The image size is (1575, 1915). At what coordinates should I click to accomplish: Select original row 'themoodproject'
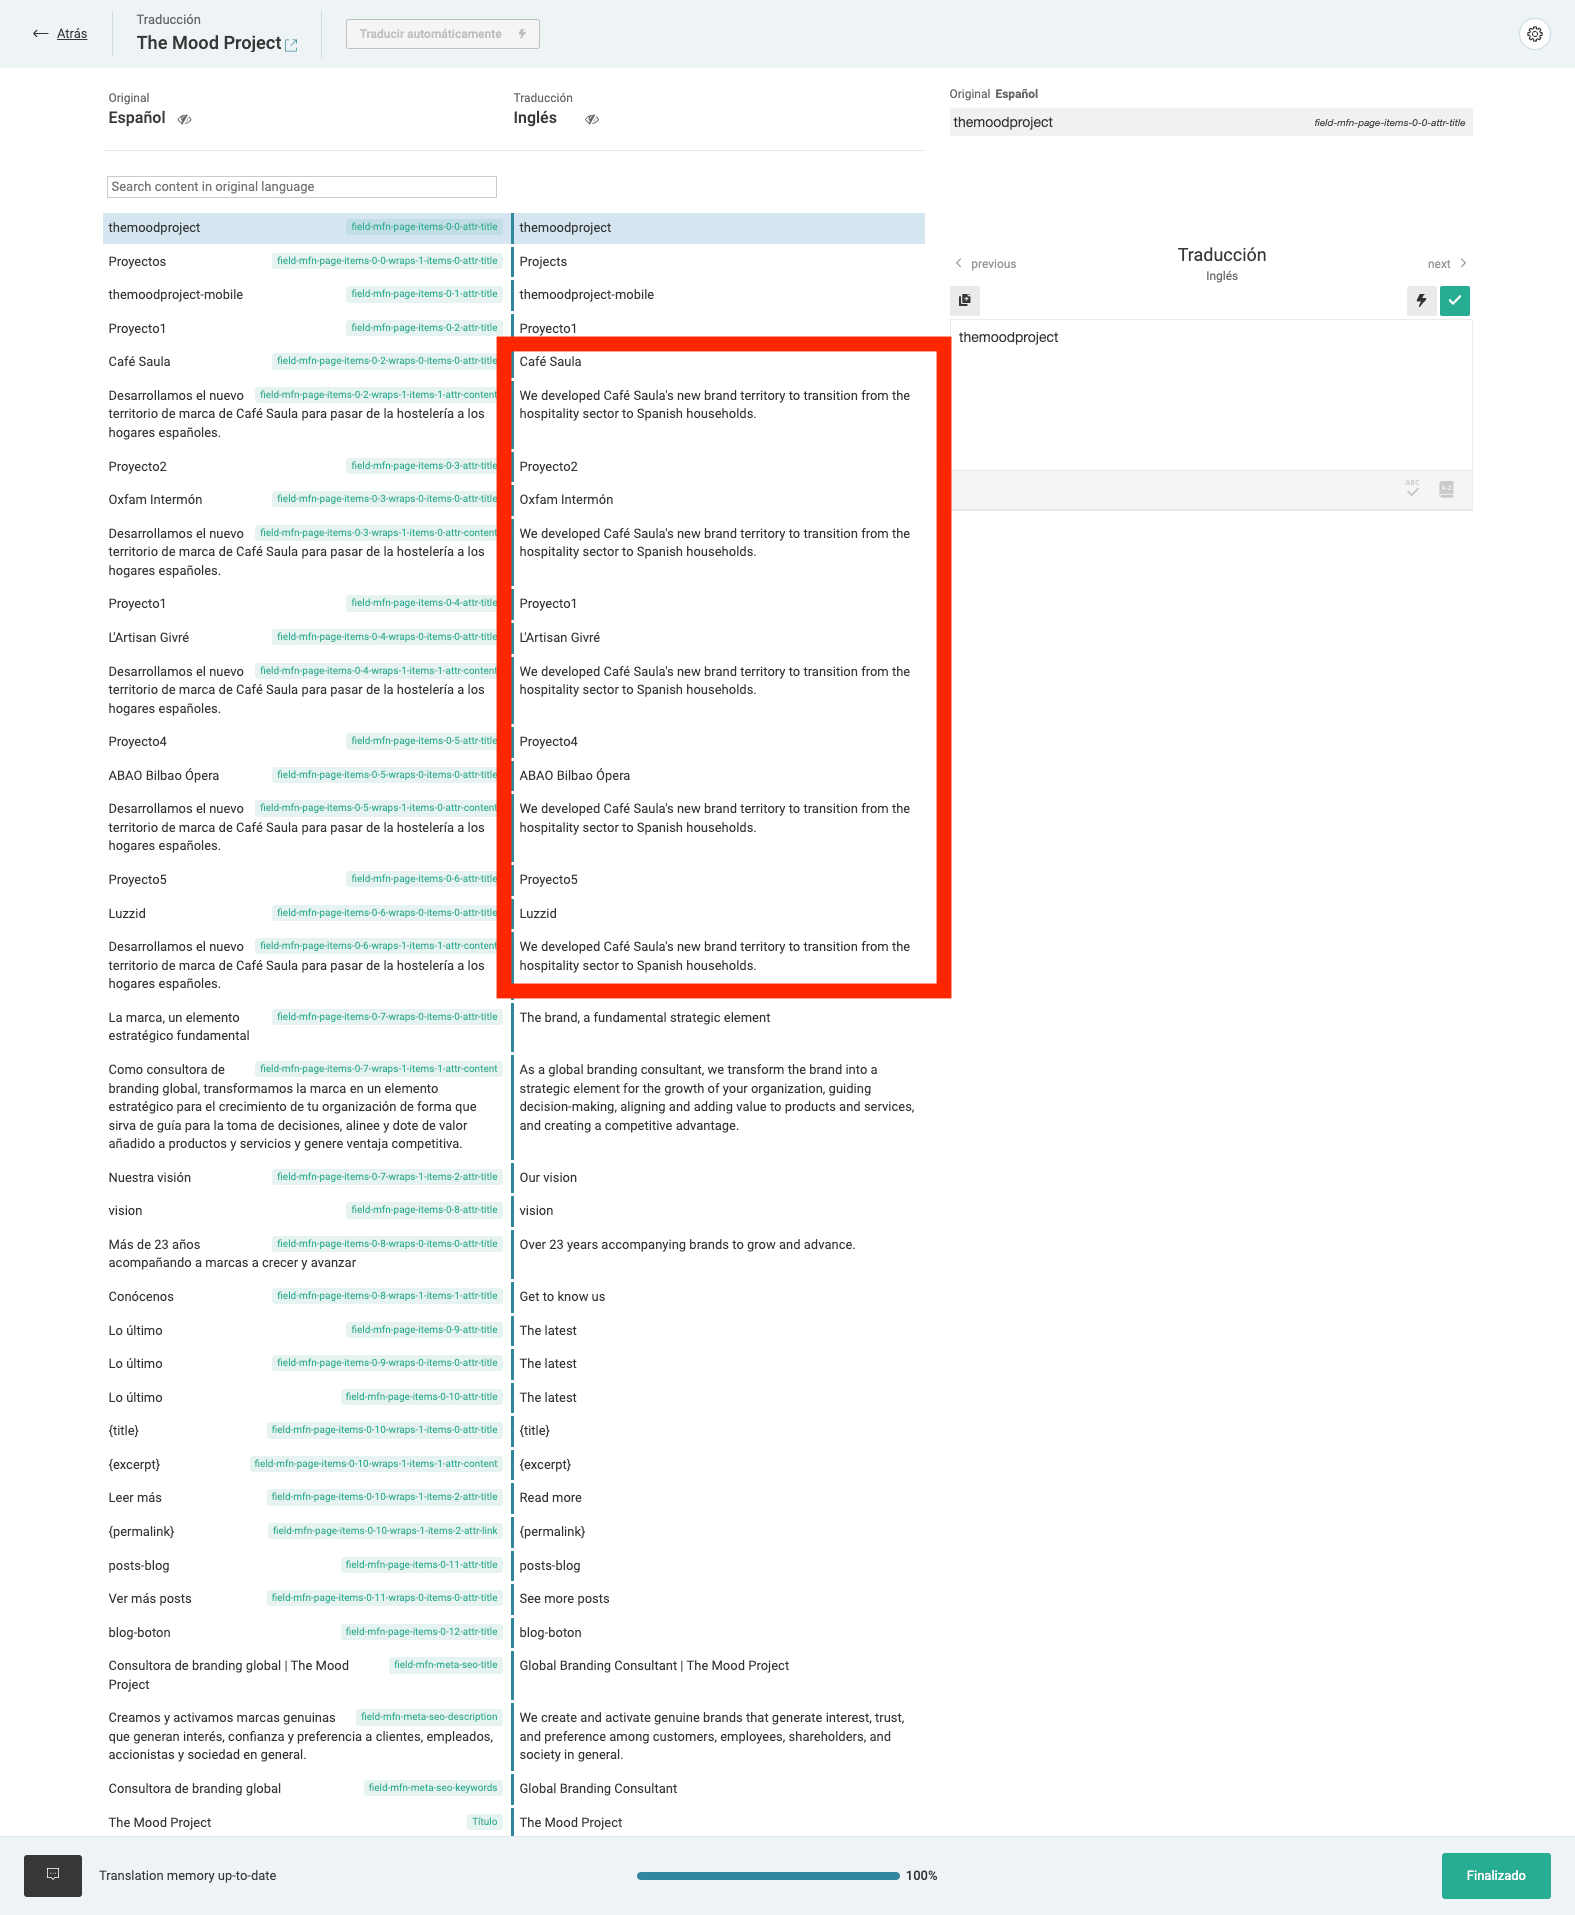coord(306,228)
